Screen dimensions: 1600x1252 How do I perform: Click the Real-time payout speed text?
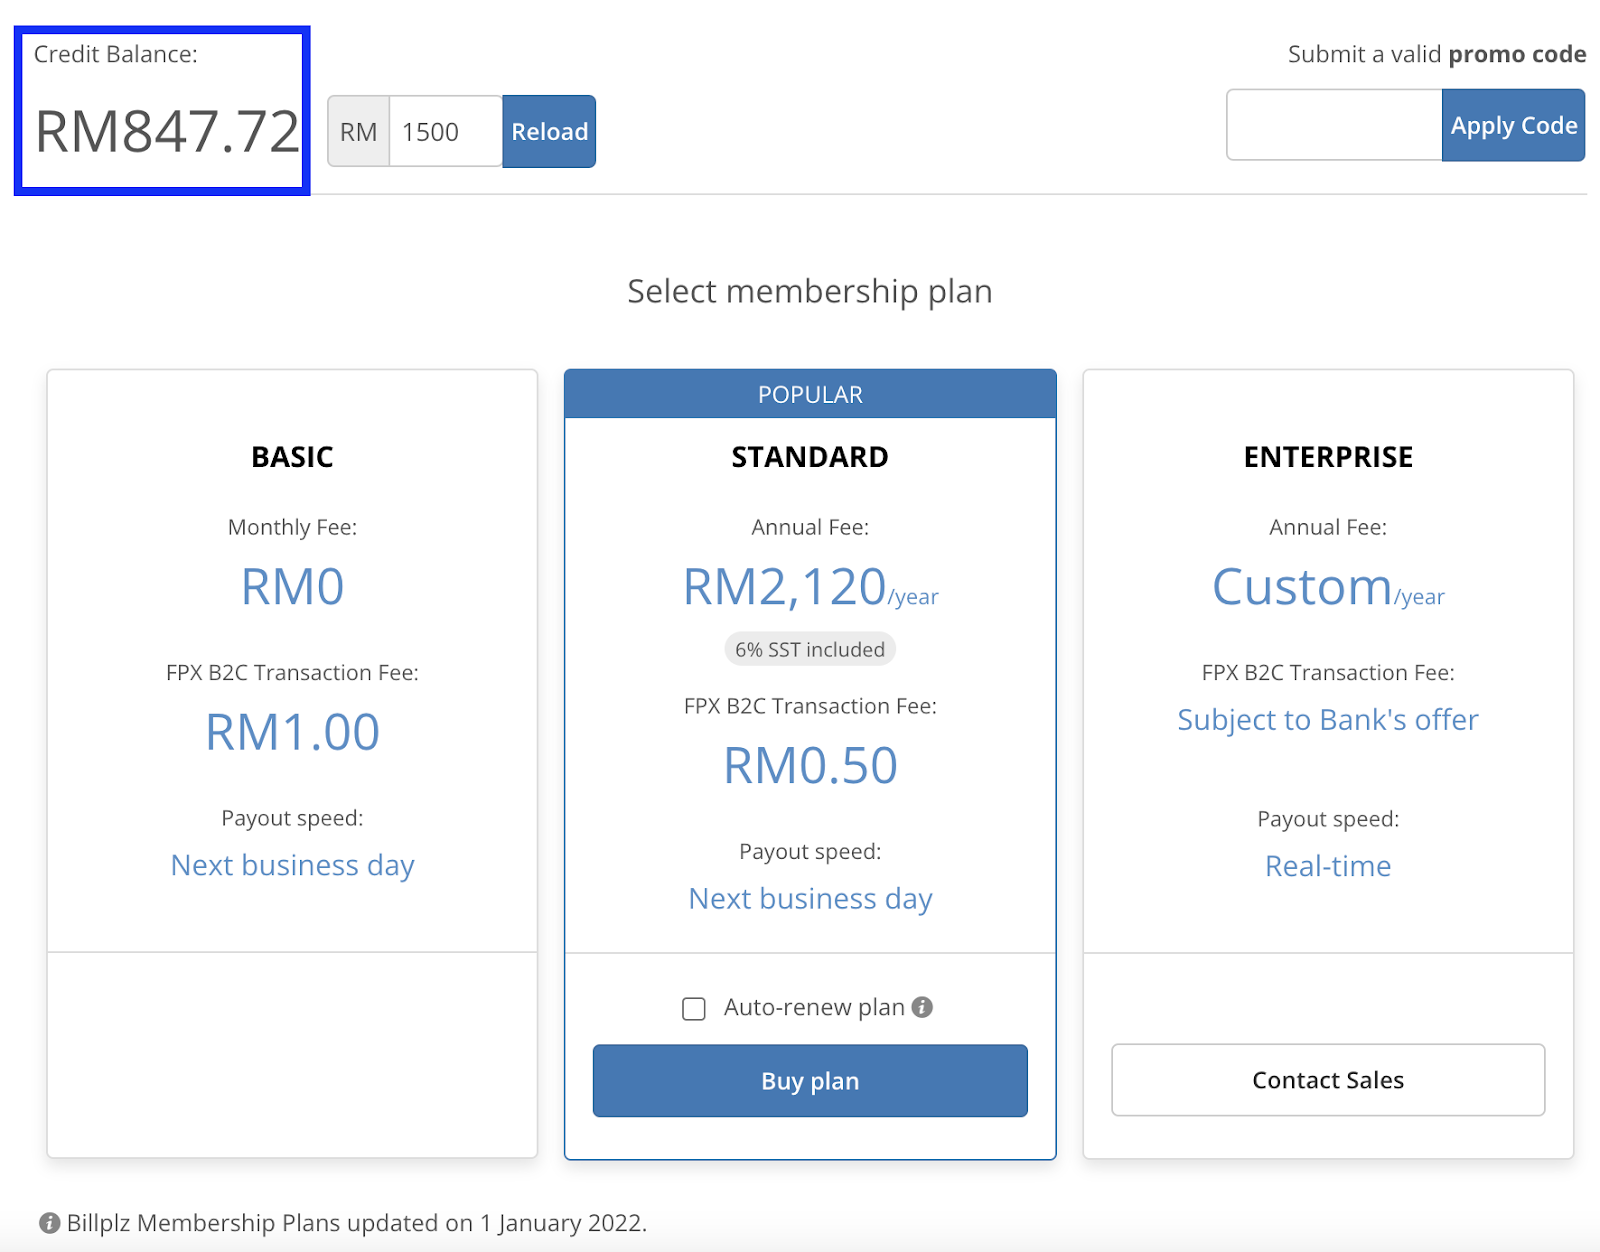(x=1328, y=866)
